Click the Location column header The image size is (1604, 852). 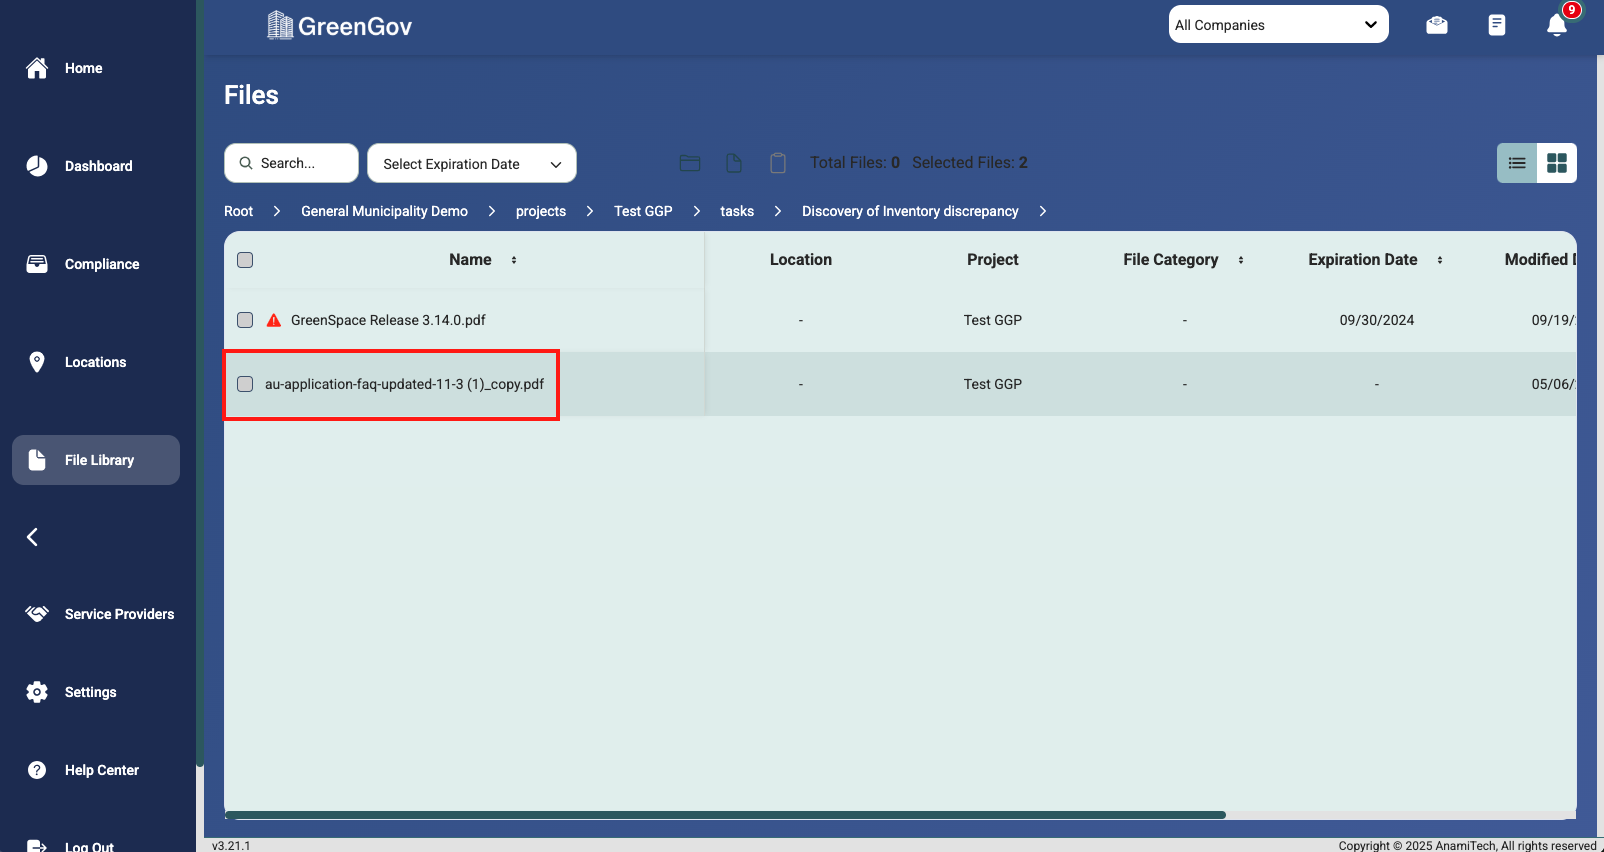[801, 260]
